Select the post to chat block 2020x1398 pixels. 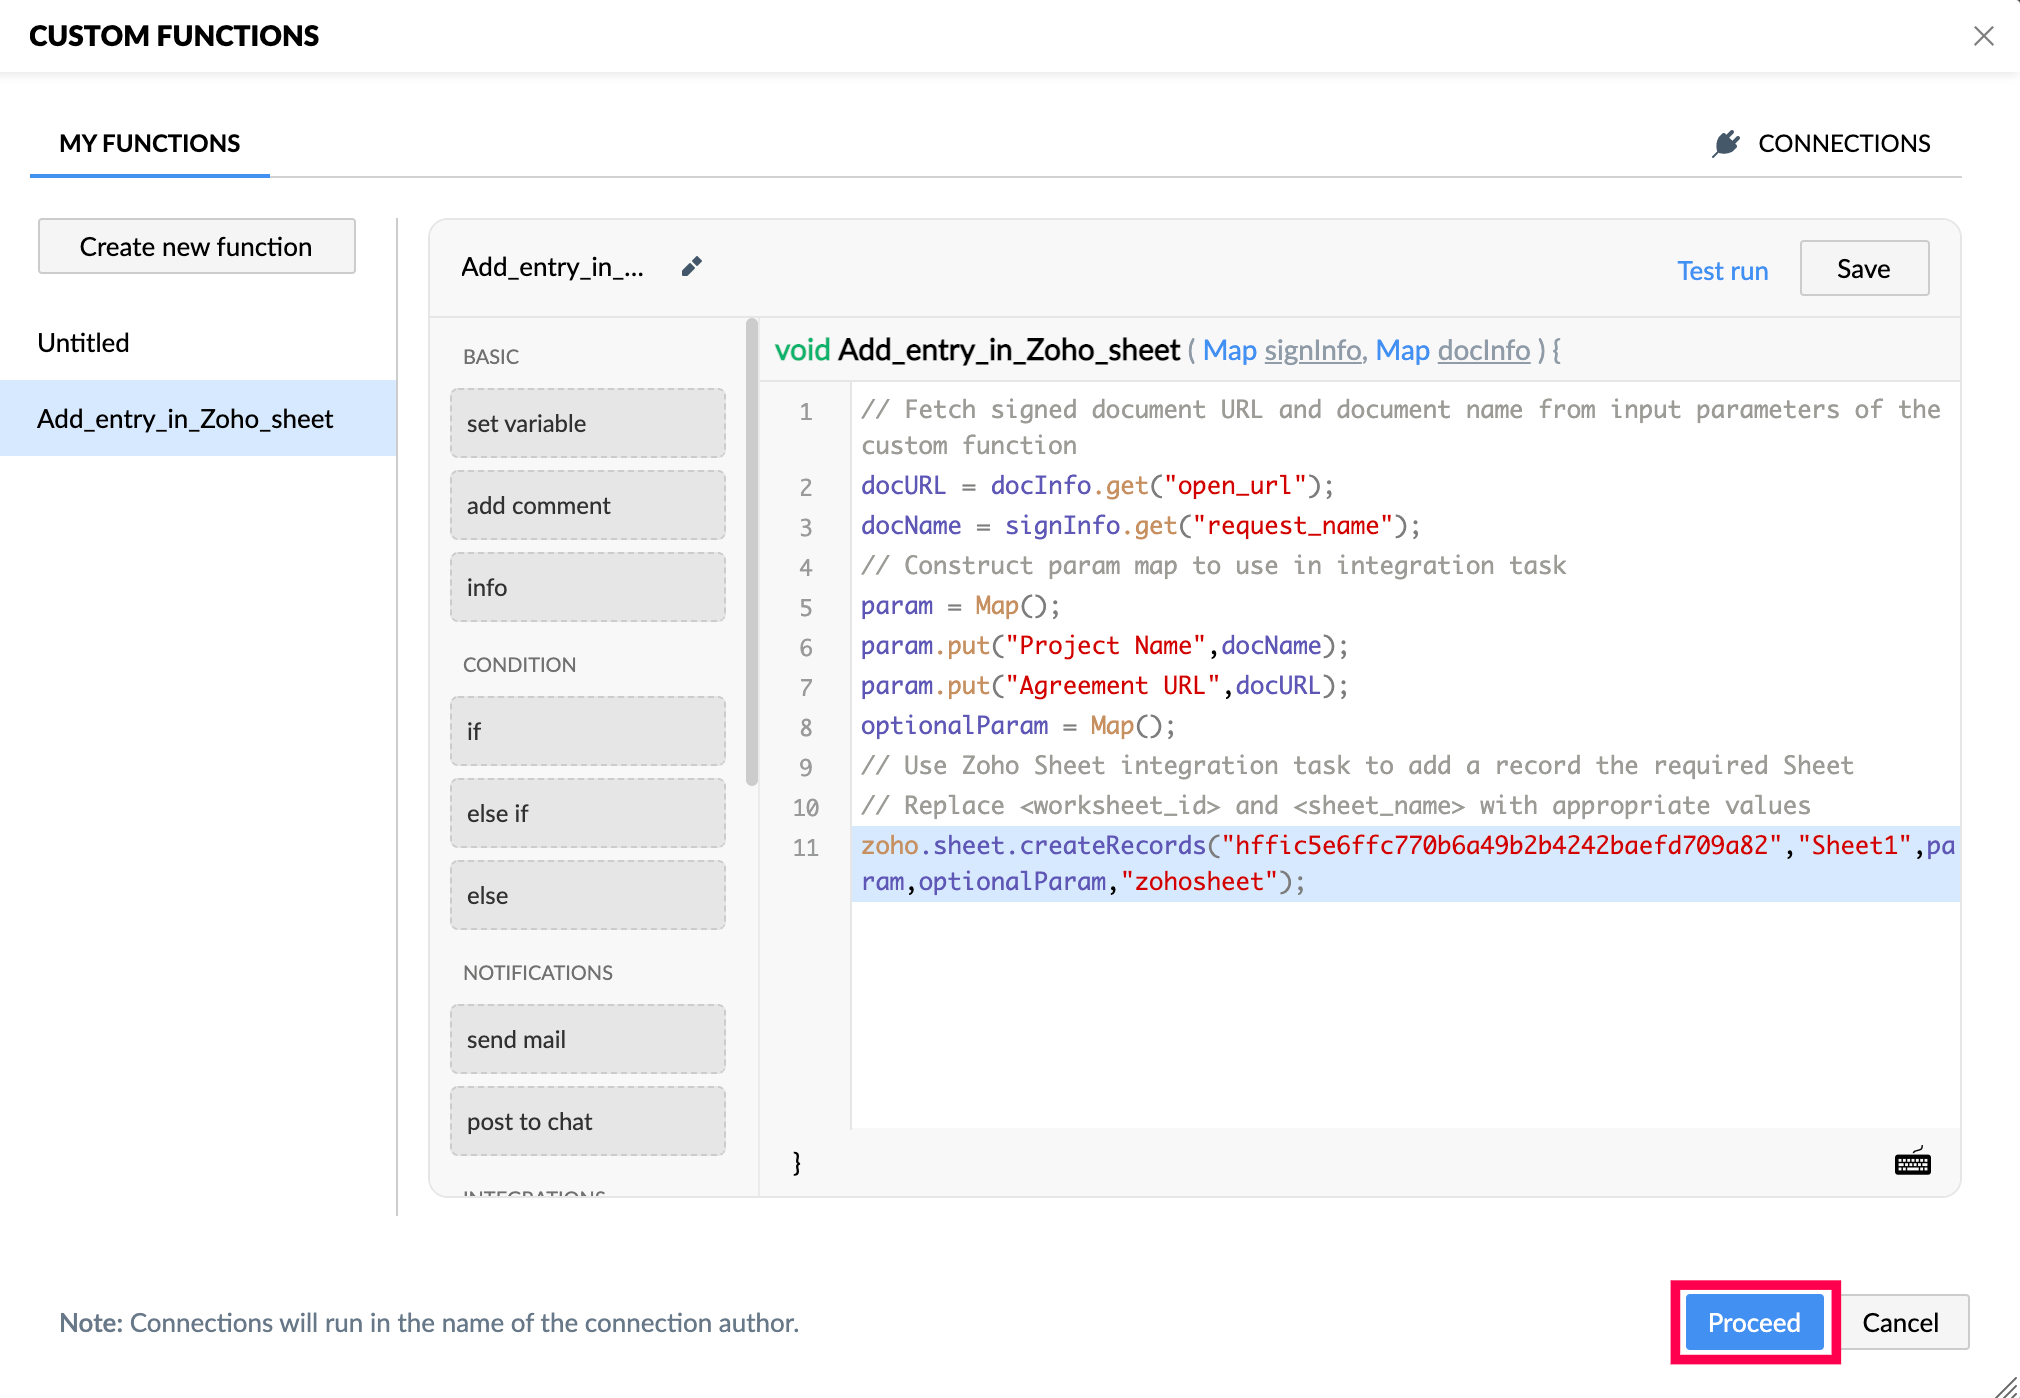[x=588, y=1121]
